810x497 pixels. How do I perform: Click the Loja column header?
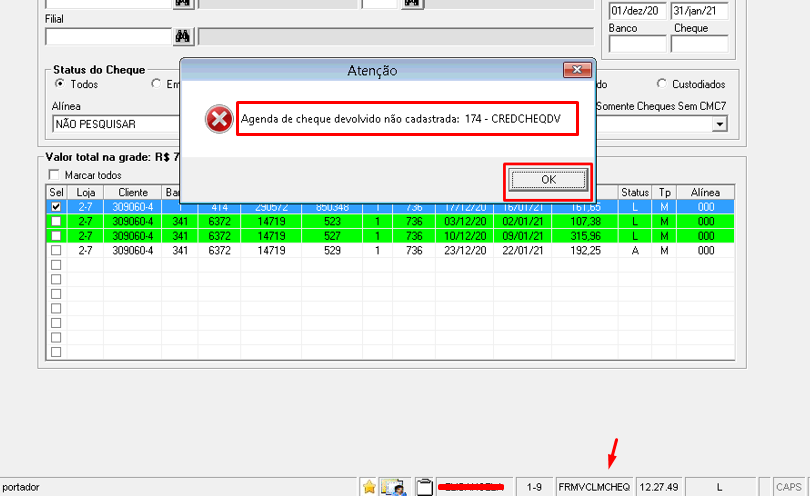point(85,192)
